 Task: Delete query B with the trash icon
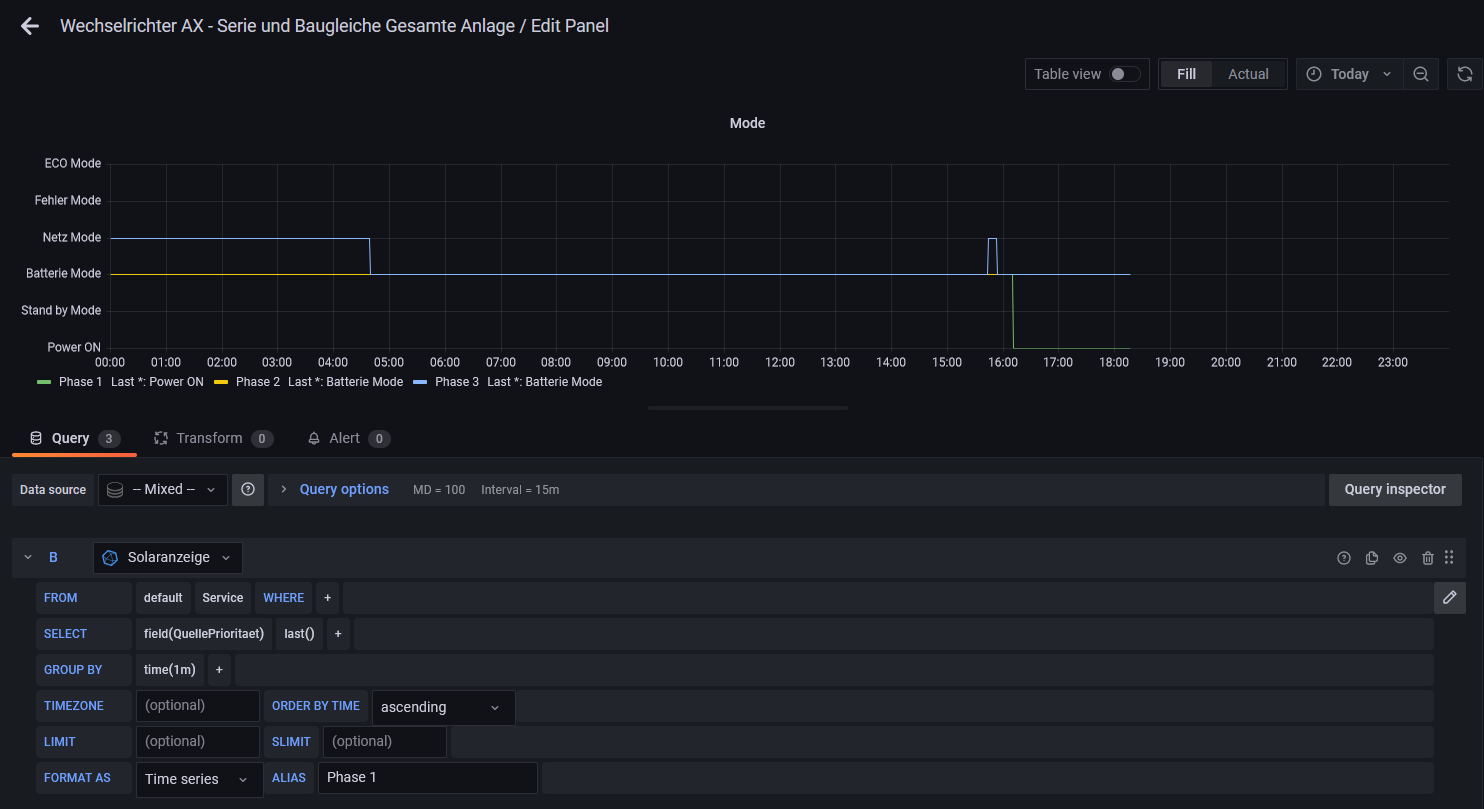1428,558
